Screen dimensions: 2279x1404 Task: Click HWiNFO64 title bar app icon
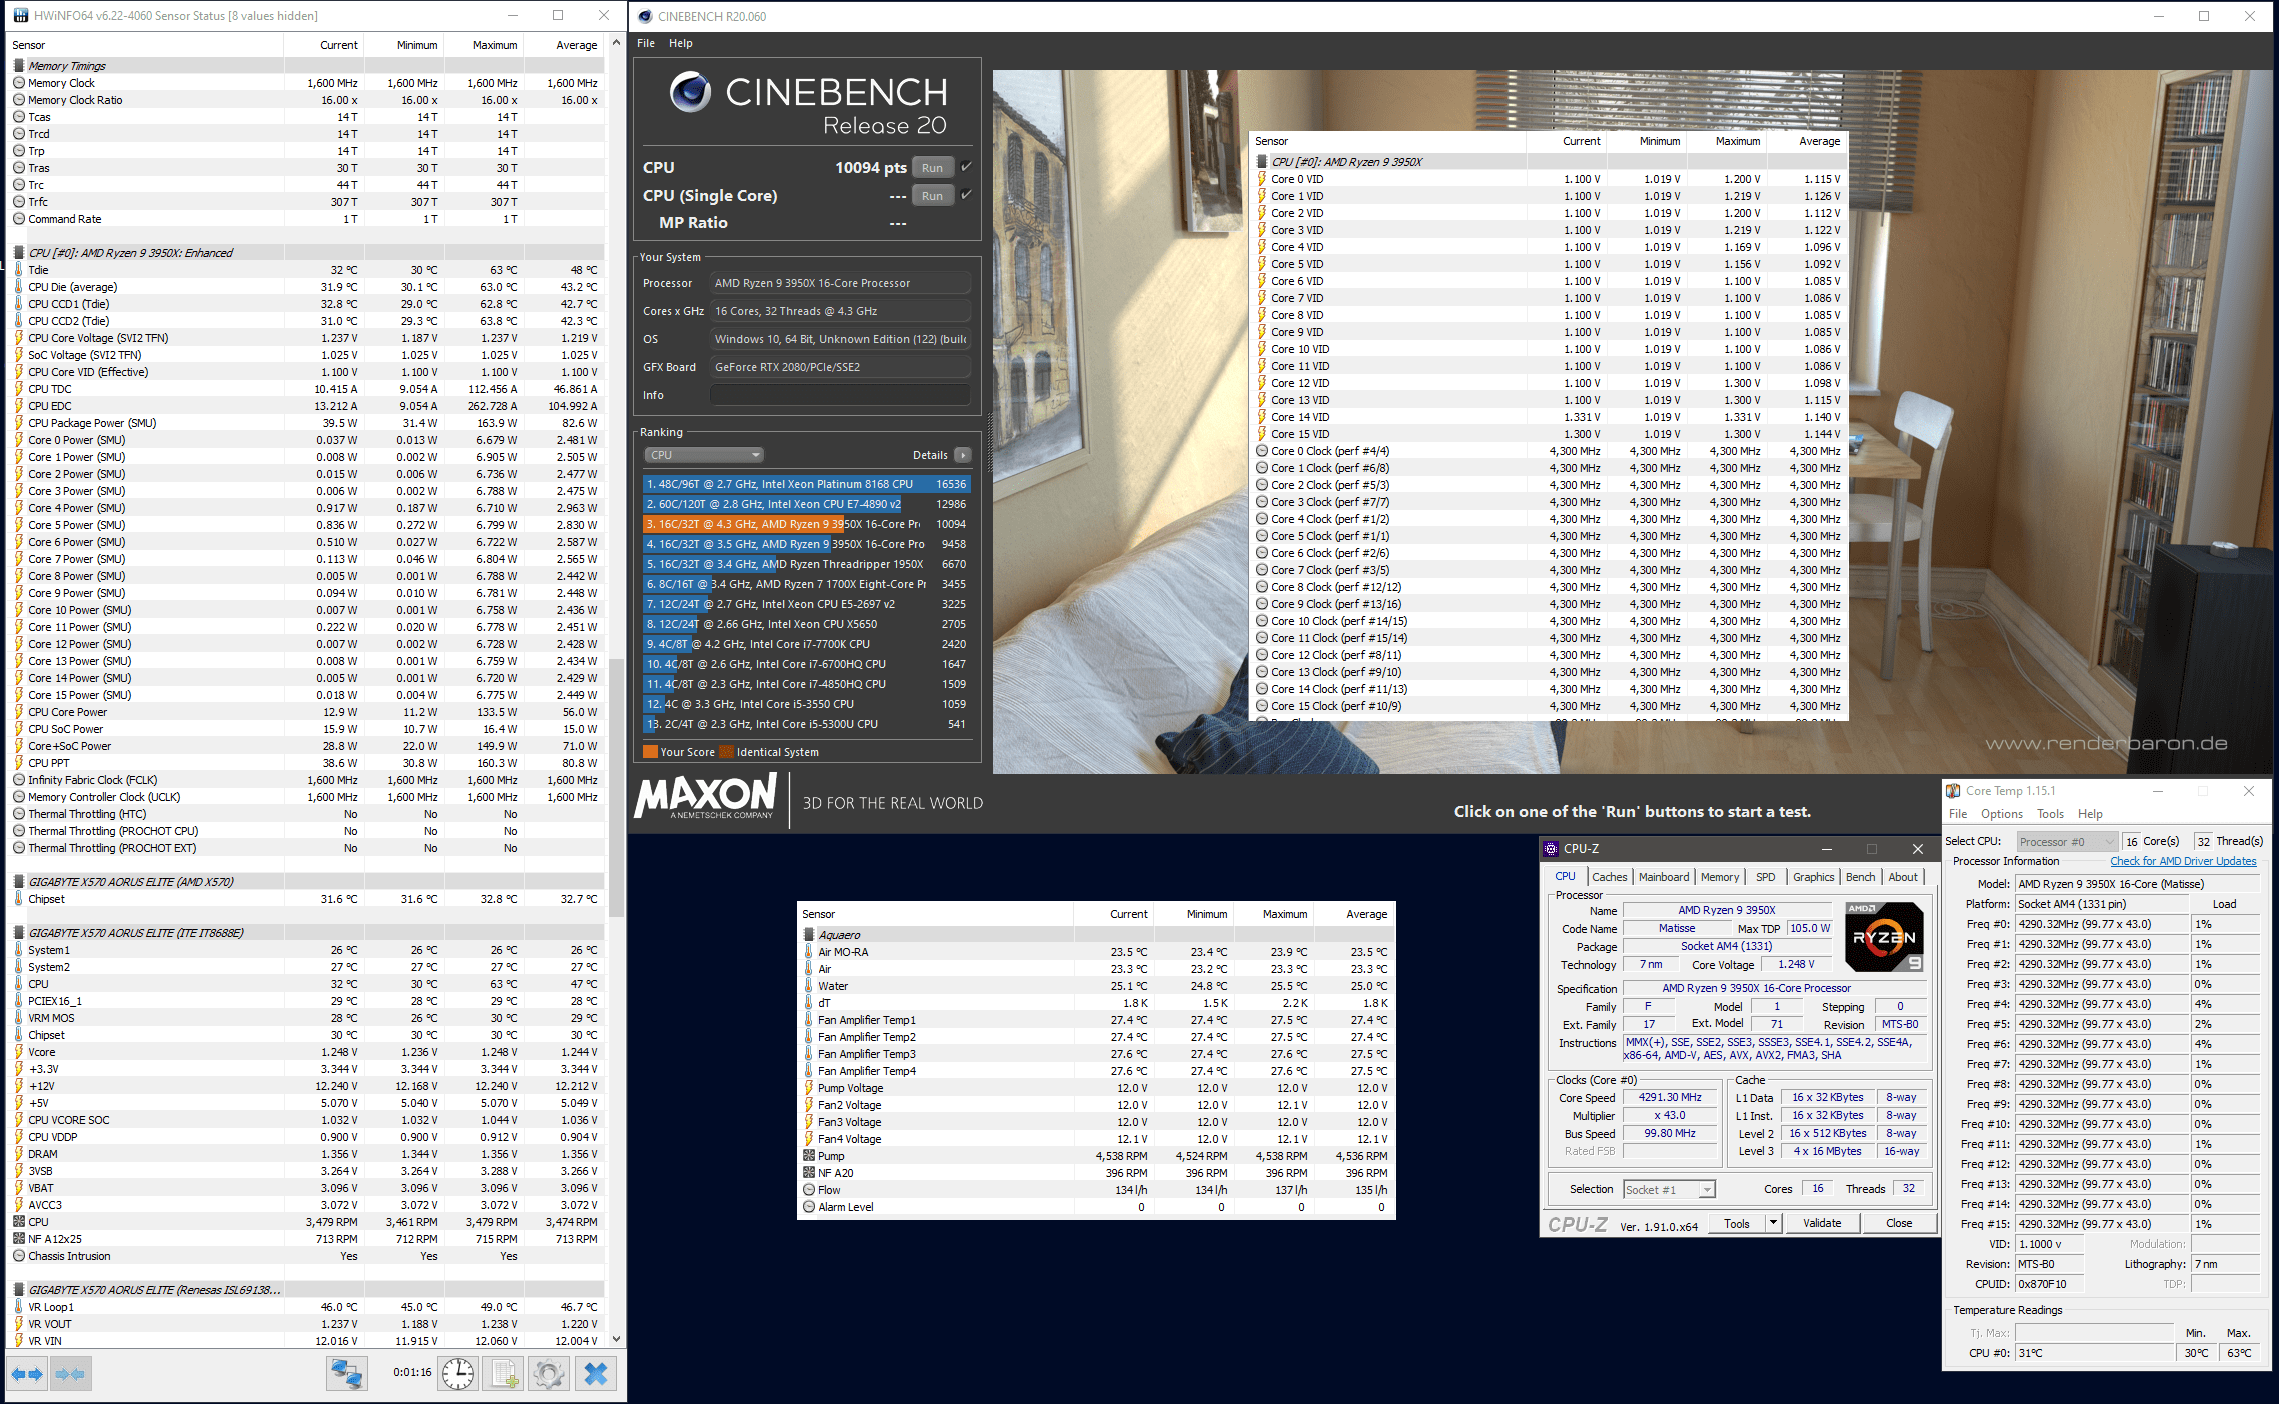tap(21, 16)
